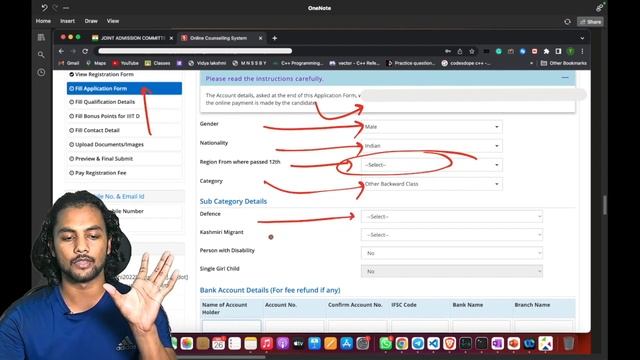Open the Category dropdown showing Other Backward Class
640x360 pixels.
click(432, 184)
